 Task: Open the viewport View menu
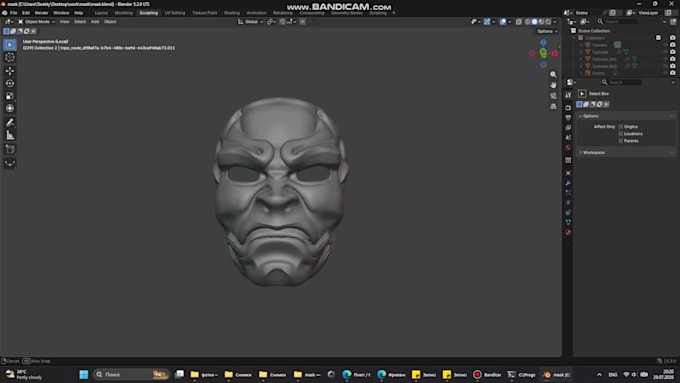point(64,22)
